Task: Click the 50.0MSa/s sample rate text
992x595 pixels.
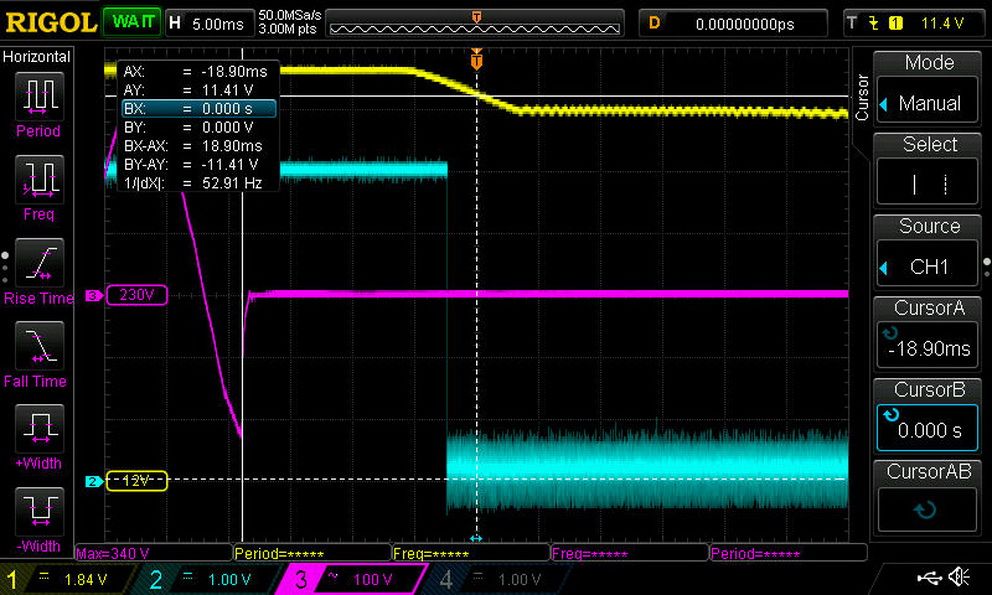Action: 290,15
